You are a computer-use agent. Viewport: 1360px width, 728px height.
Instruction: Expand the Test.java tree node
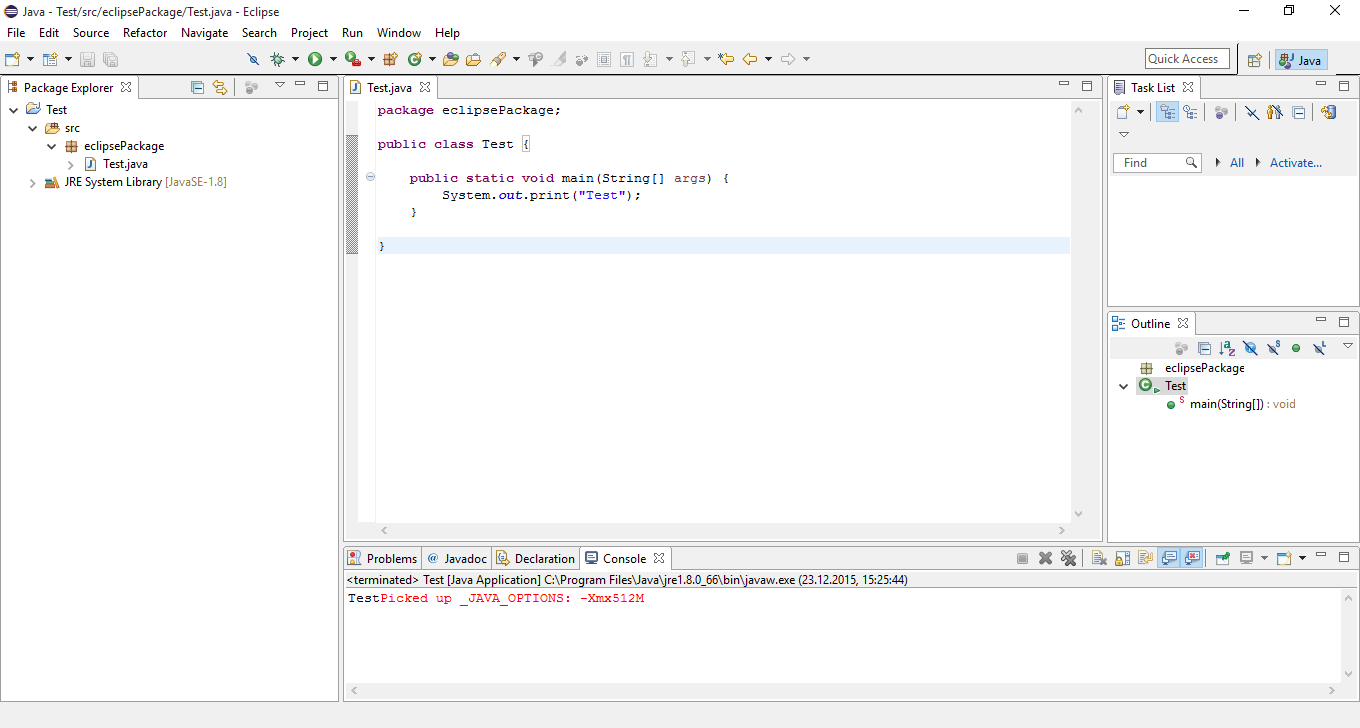click(71, 164)
